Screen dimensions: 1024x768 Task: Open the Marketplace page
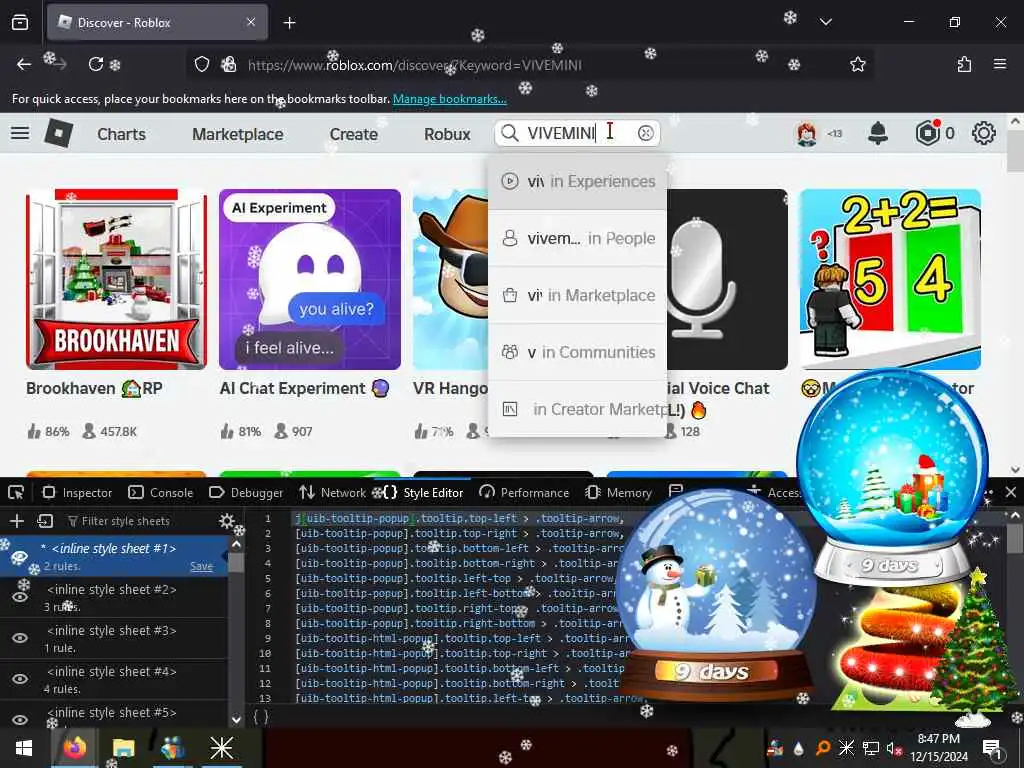[x=238, y=134]
